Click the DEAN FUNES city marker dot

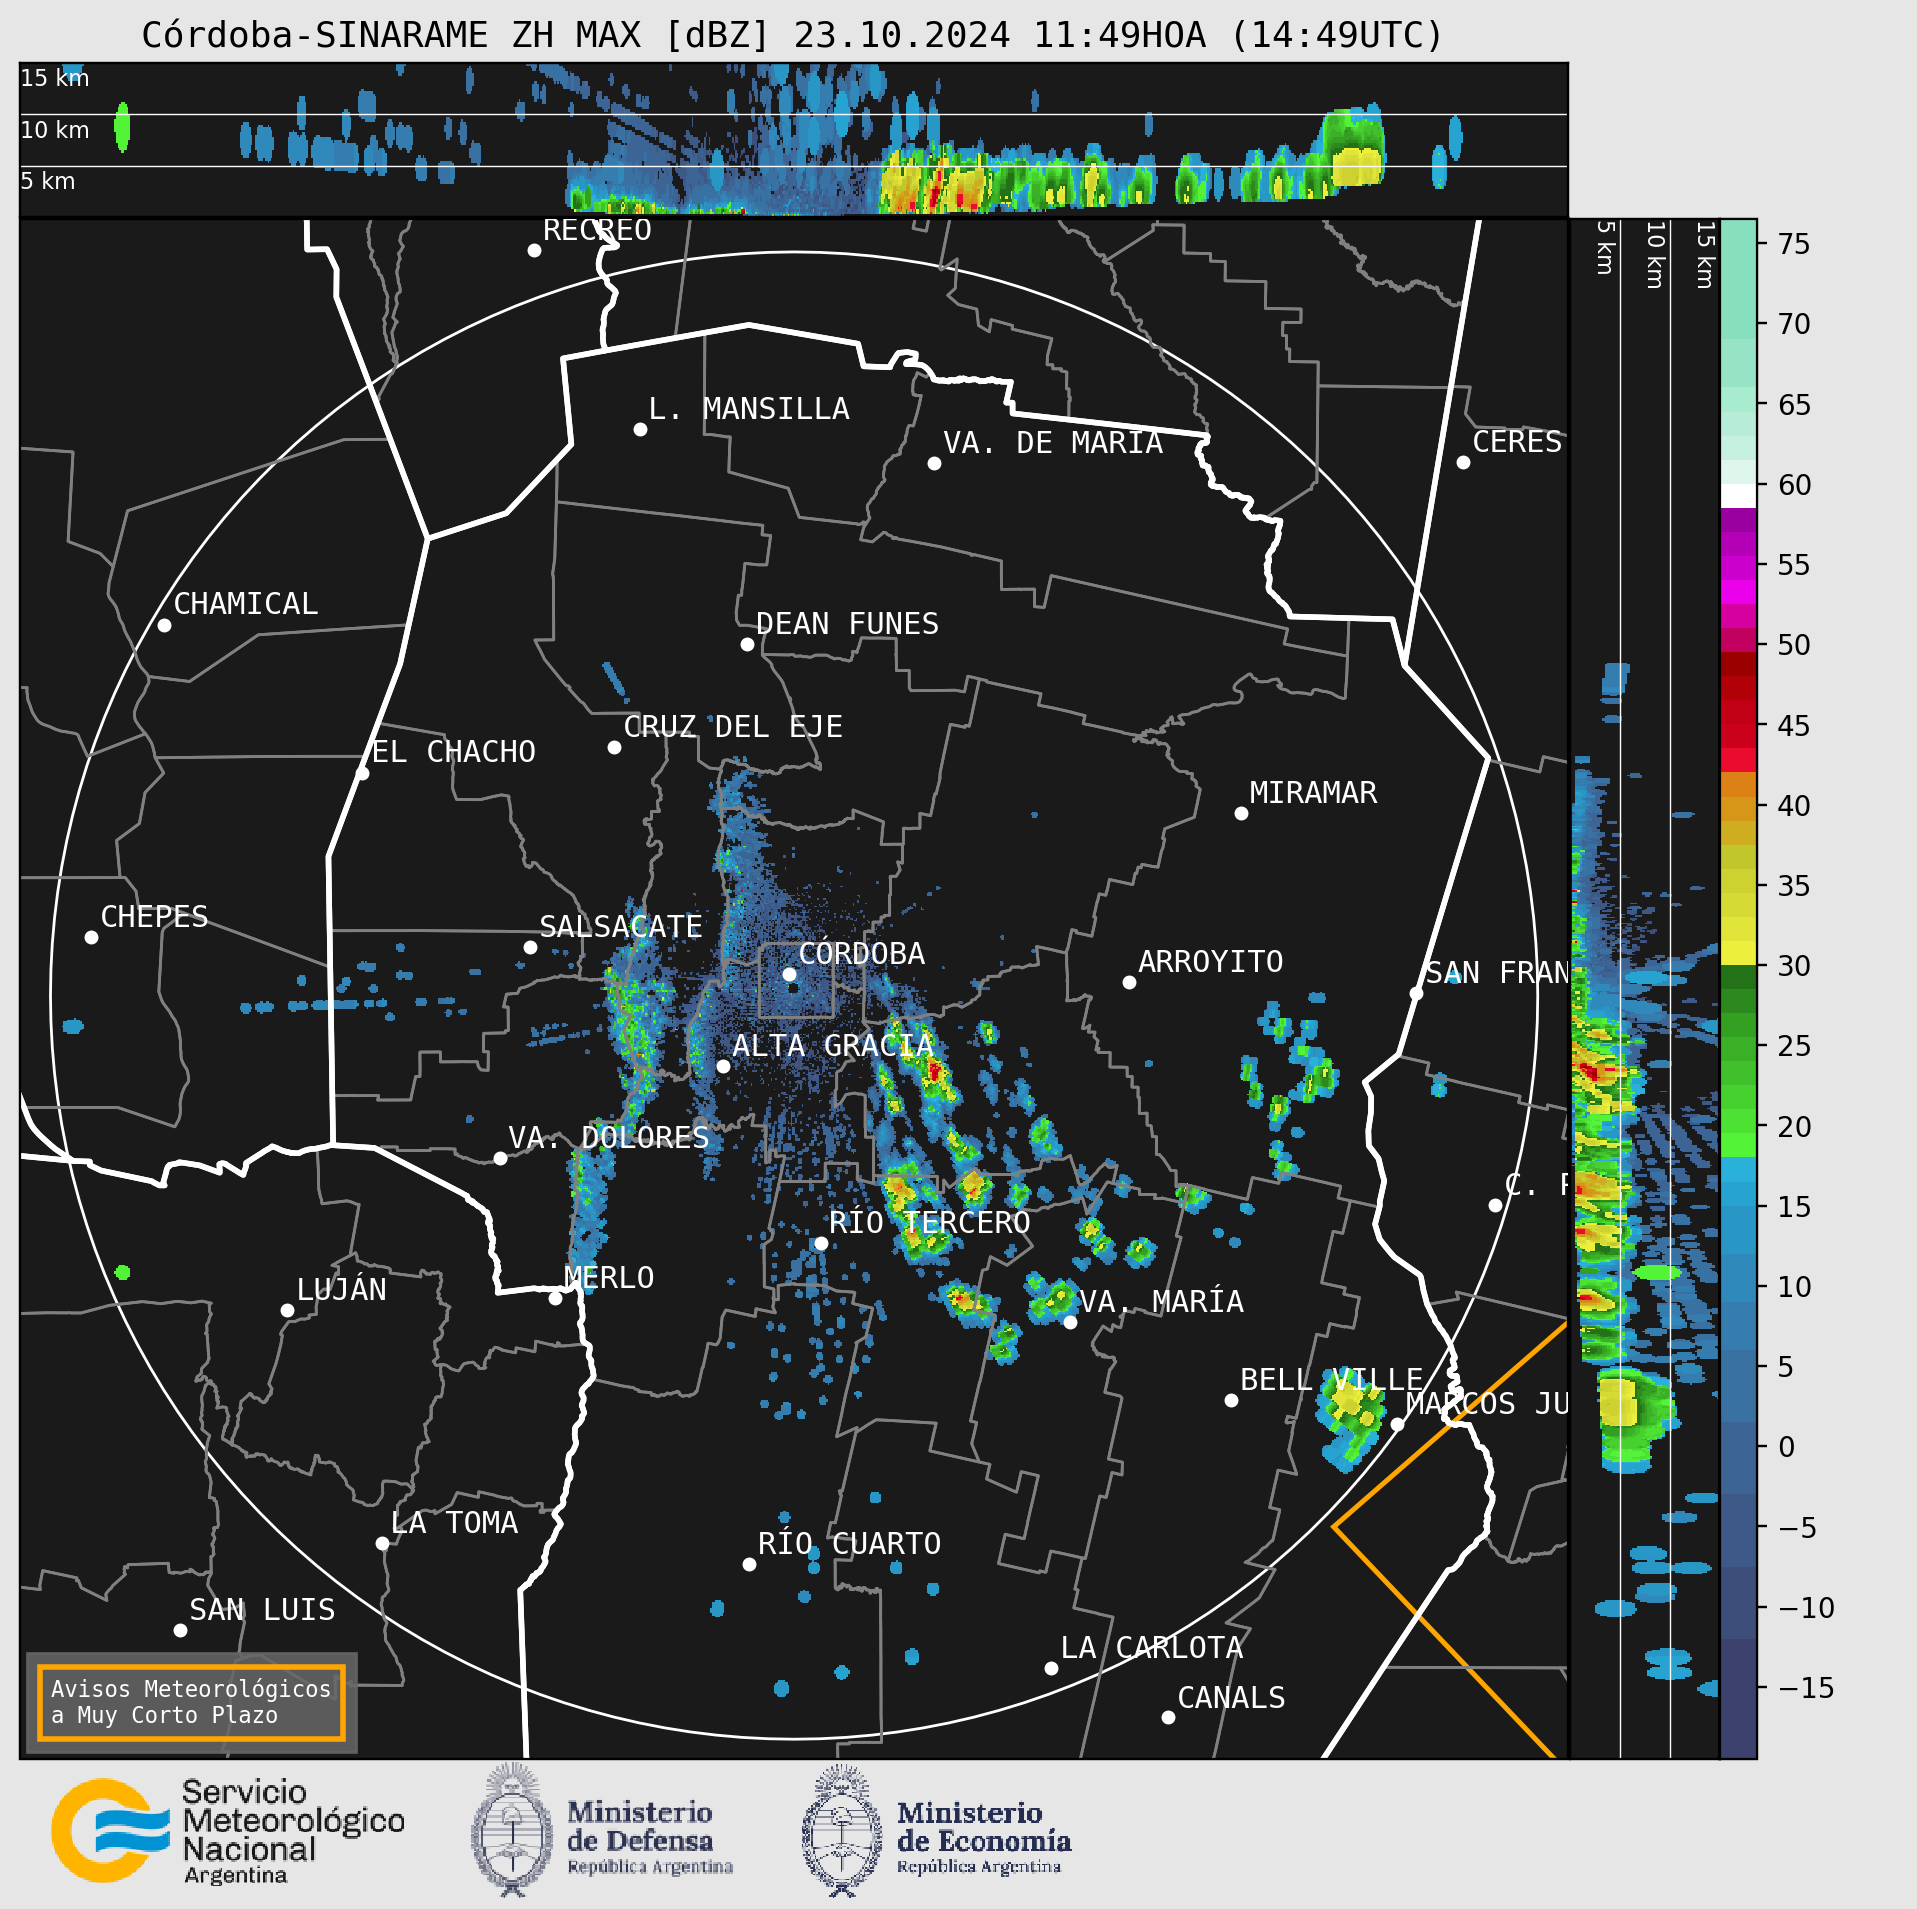point(747,644)
